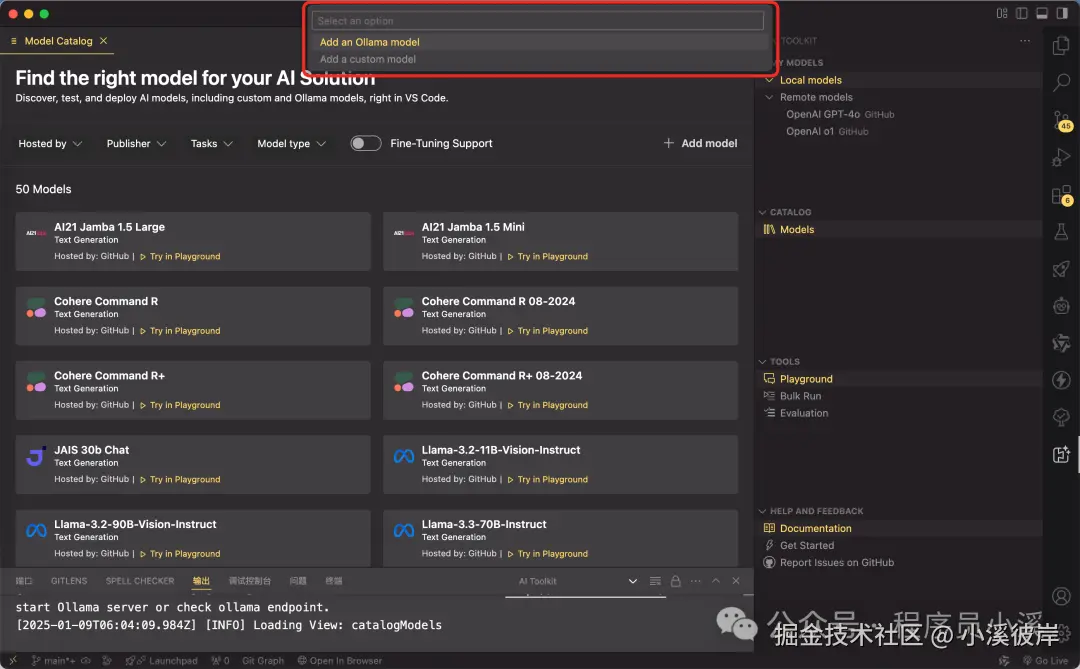
Task: Click the customize layout icon in title bar
Action: [1001, 13]
